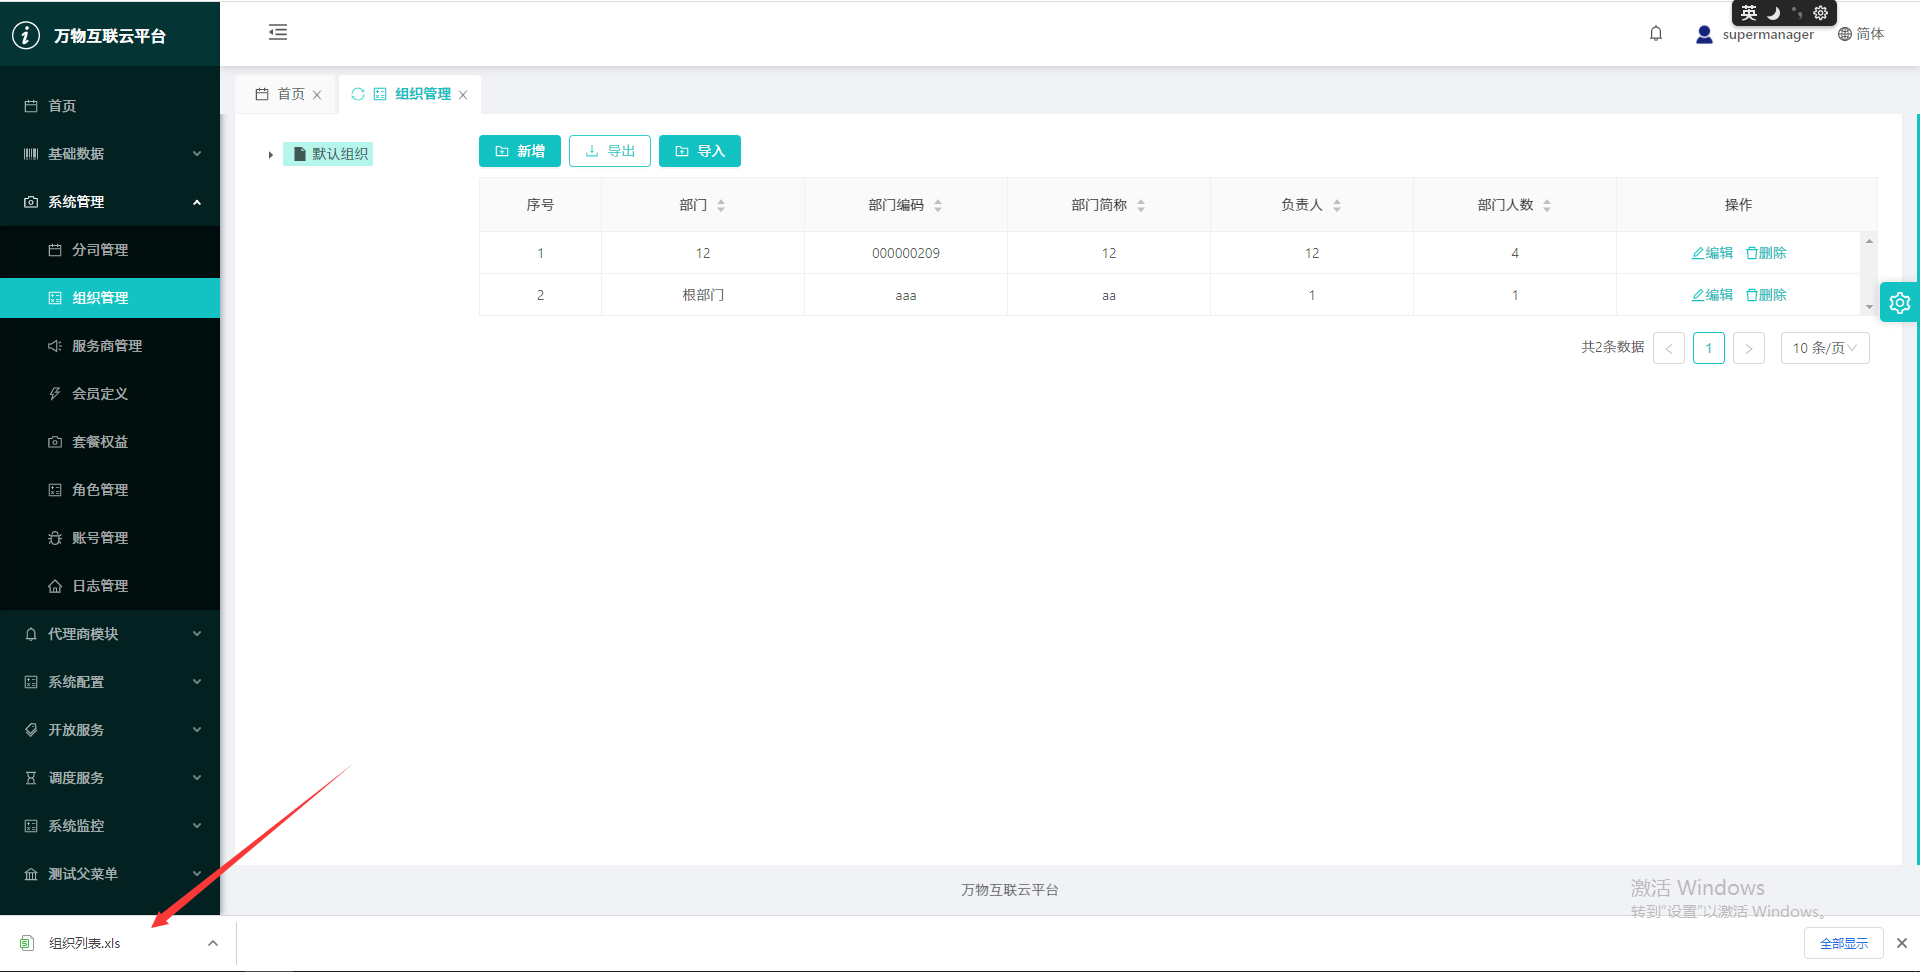1920x972 pixels.
Task: Close the 组织管理 tab
Action: coord(463,95)
